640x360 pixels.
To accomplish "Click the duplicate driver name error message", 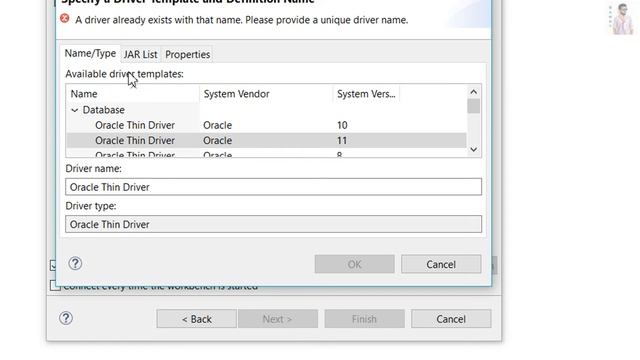I will click(242, 20).
